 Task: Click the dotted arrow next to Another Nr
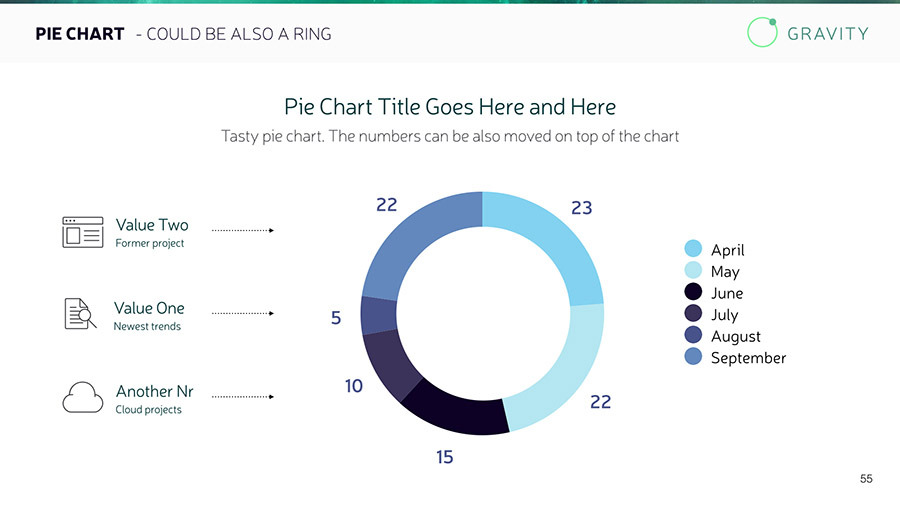click(243, 397)
